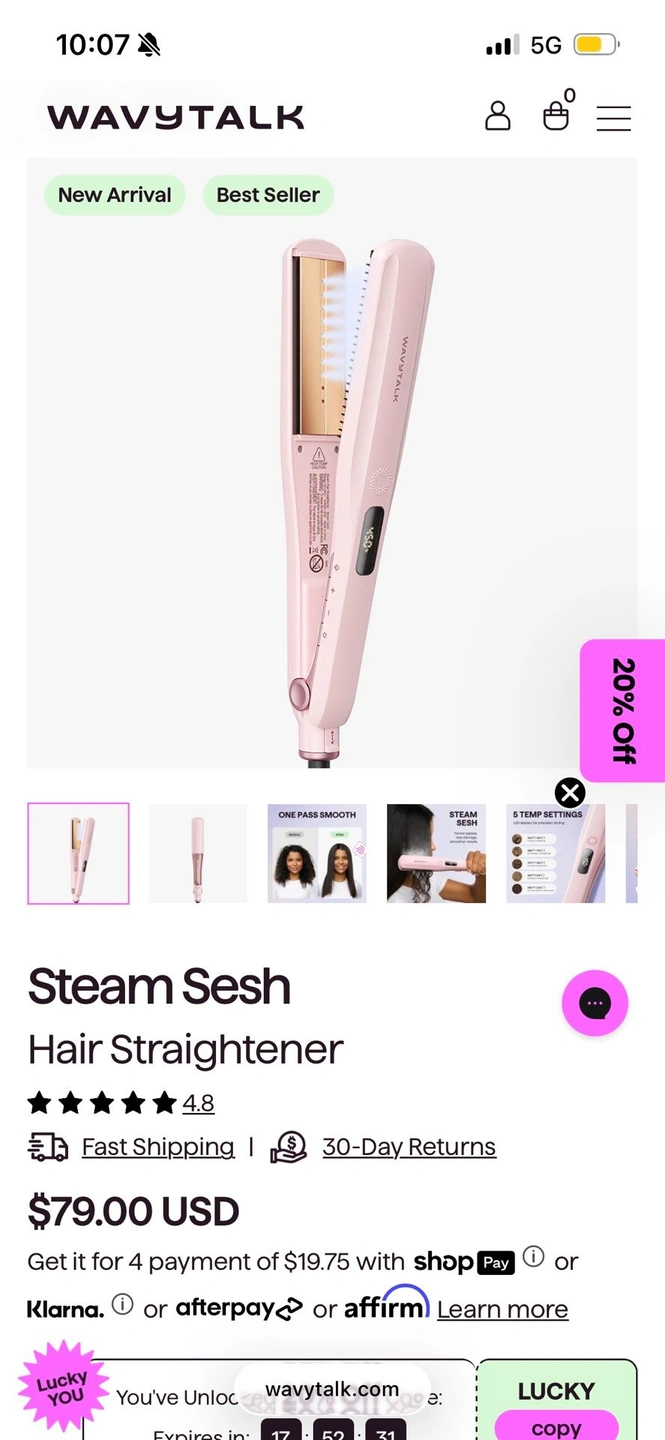The image size is (665, 1440).
Task: Tap the Wavytalk logo
Action: tap(175, 117)
